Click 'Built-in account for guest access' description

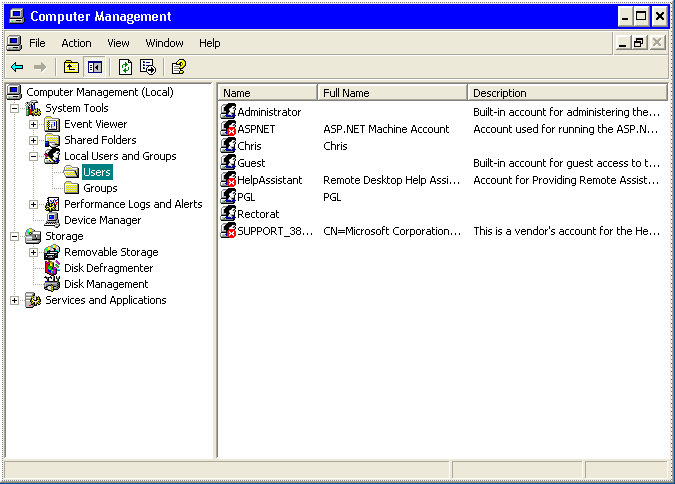pyautogui.click(x=566, y=163)
